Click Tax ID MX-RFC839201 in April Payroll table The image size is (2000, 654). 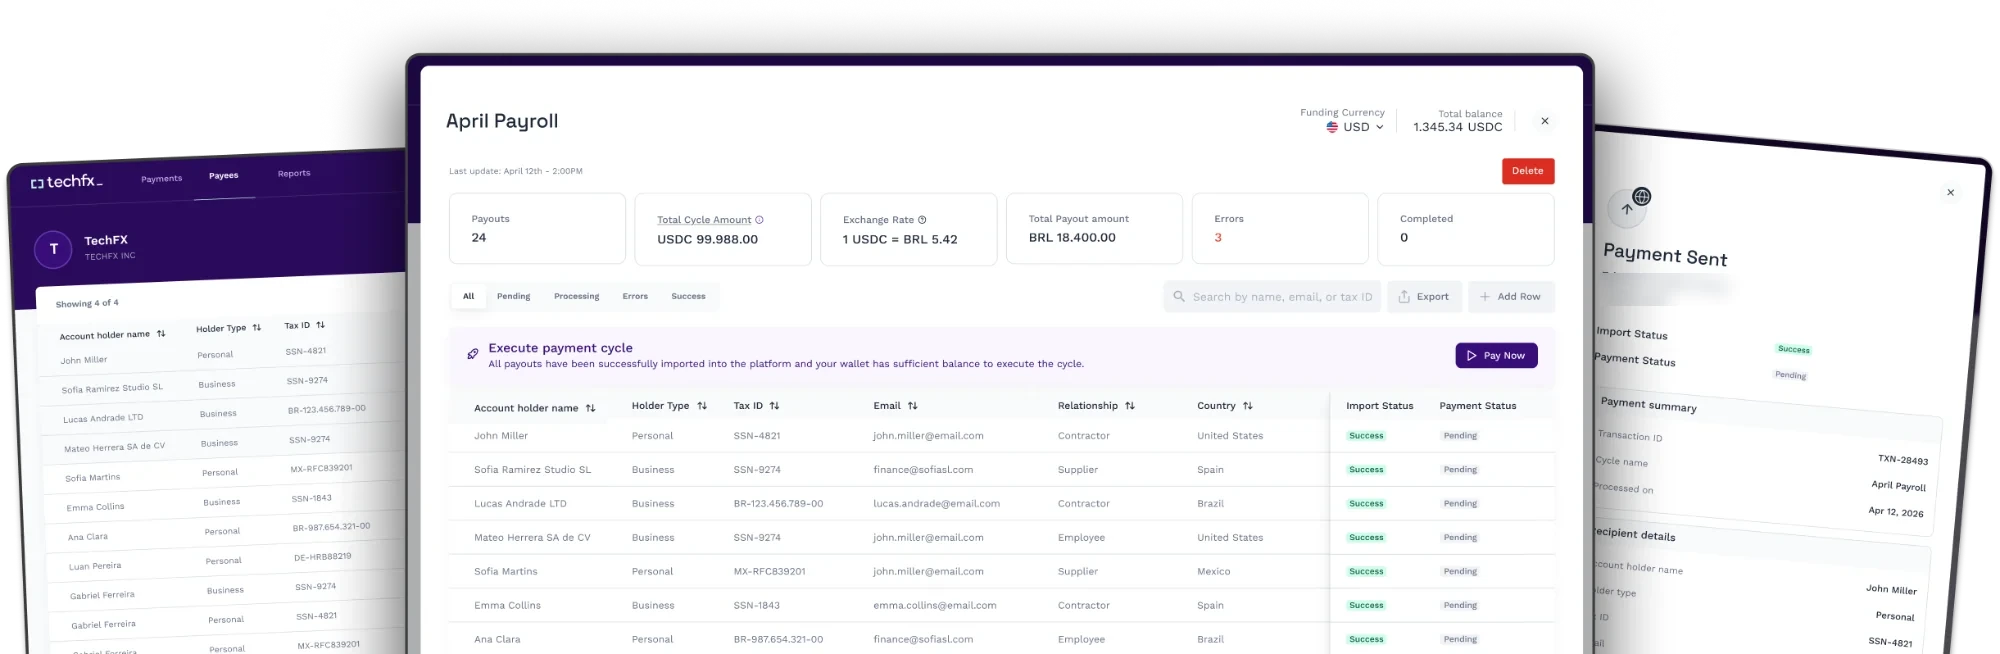769,572
